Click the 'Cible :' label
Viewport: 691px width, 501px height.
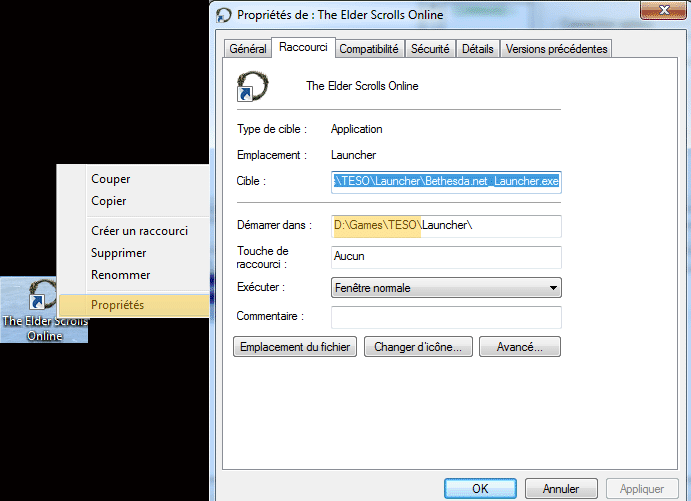pyautogui.click(x=251, y=181)
